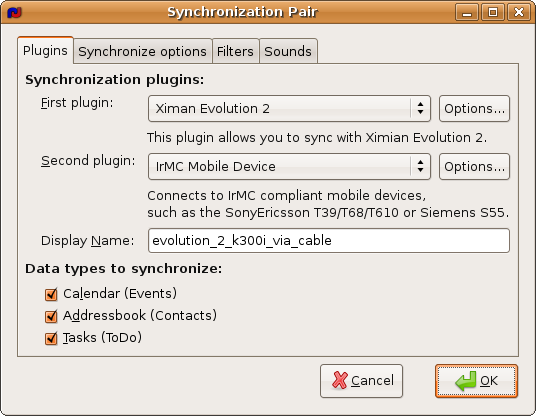Open the Second plugin dropdown
536x416 pixels.
click(289, 167)
